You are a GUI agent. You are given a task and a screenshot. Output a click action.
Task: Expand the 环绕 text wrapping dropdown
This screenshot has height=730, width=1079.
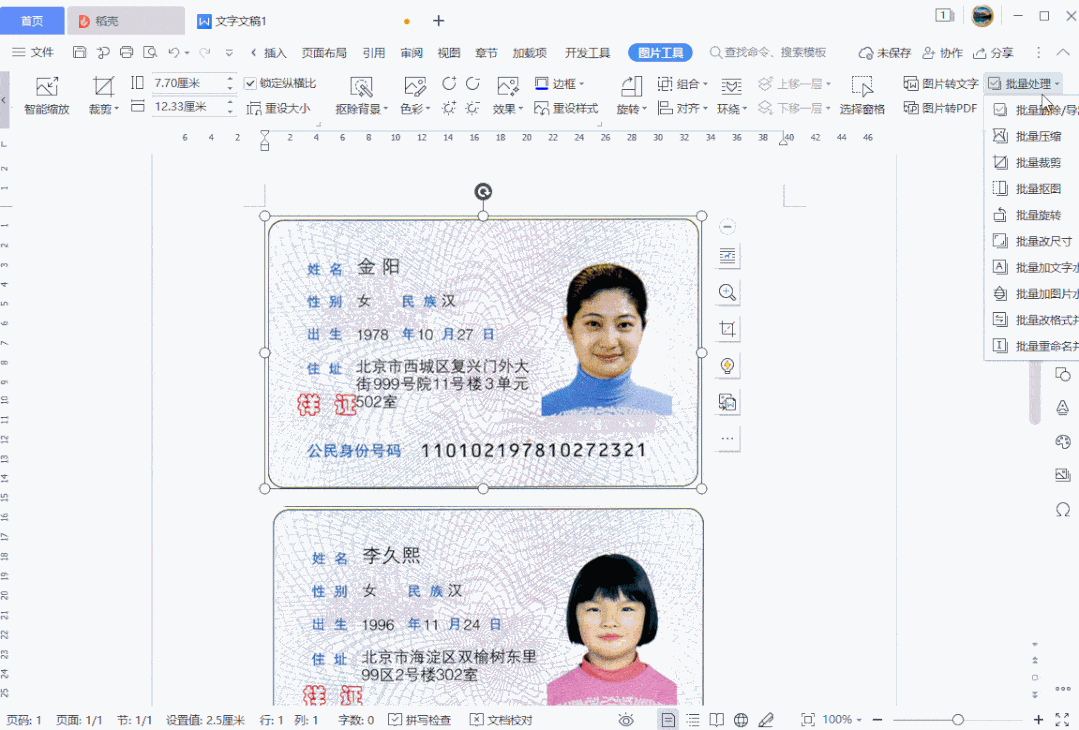(736, 108)
